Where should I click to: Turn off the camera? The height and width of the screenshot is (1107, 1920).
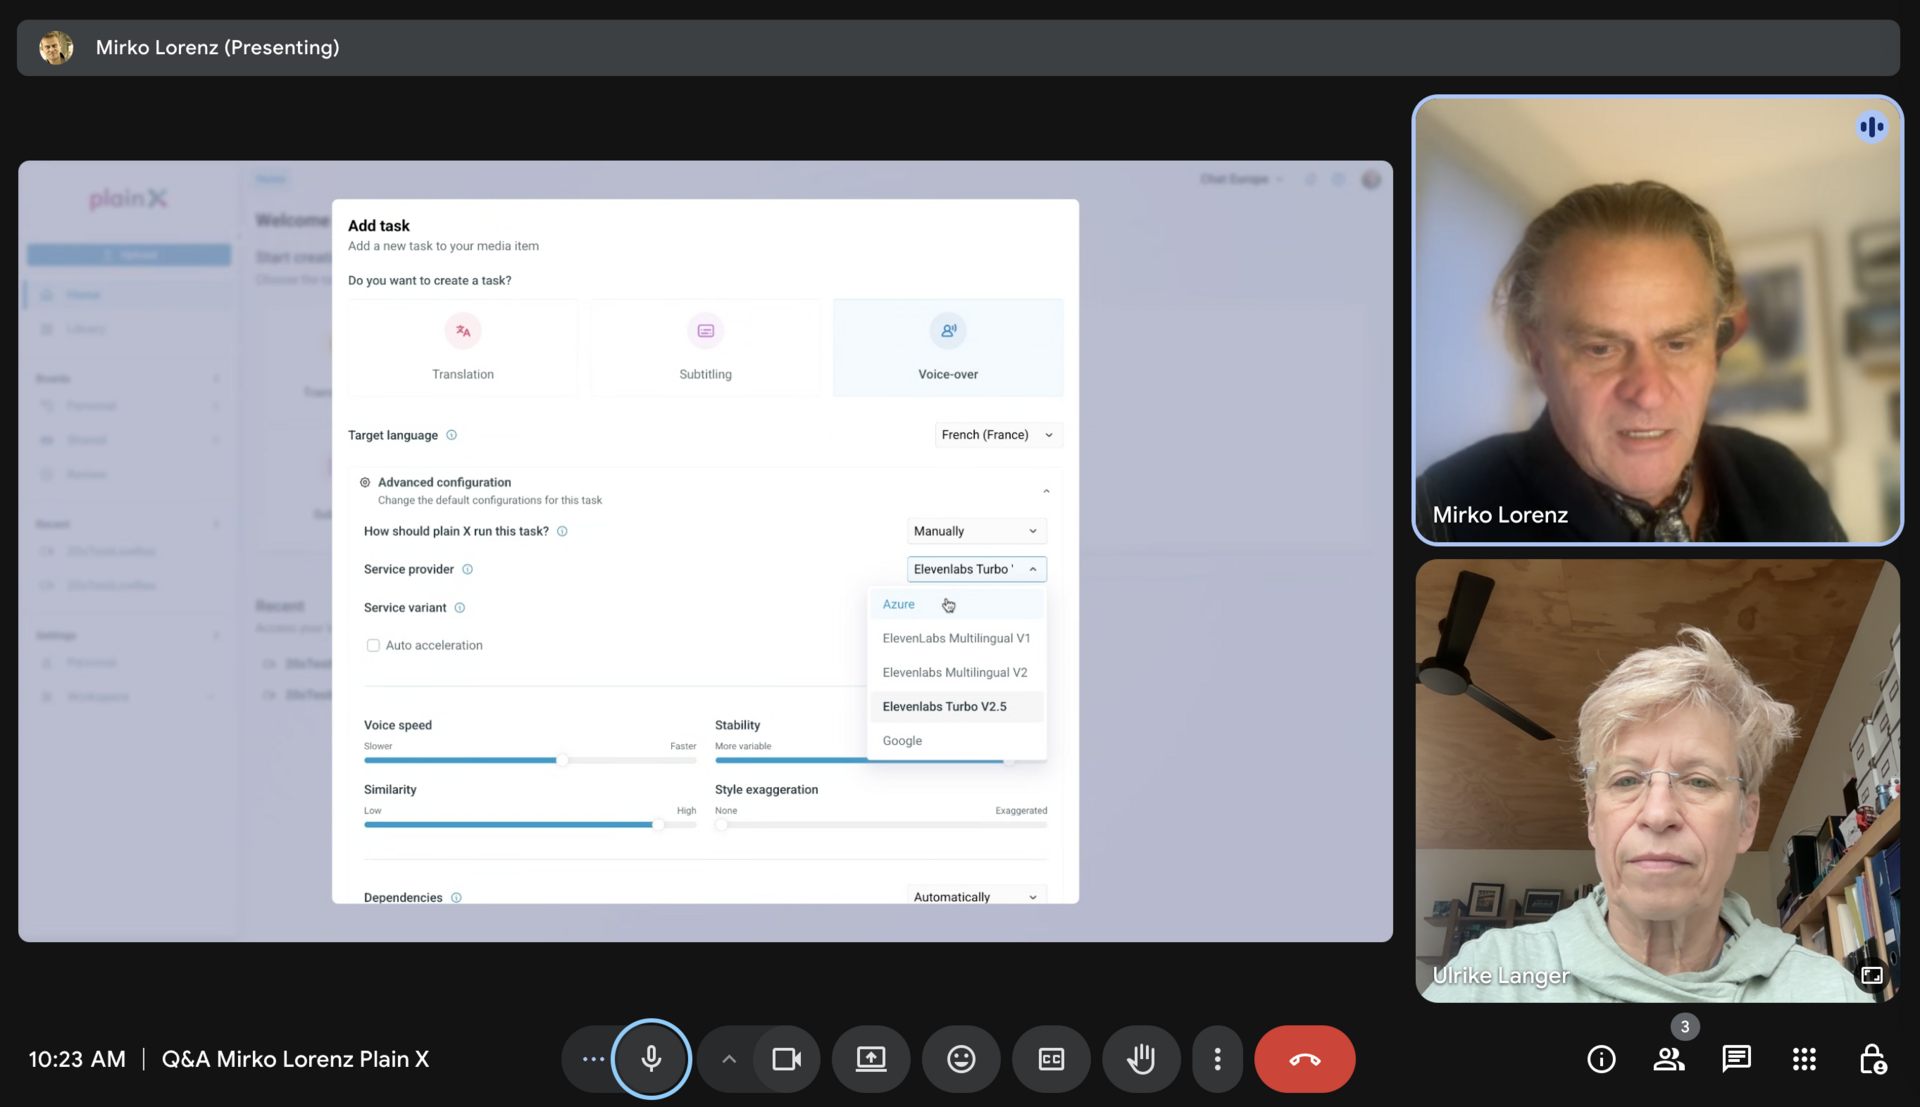(x=786, y=1059)
